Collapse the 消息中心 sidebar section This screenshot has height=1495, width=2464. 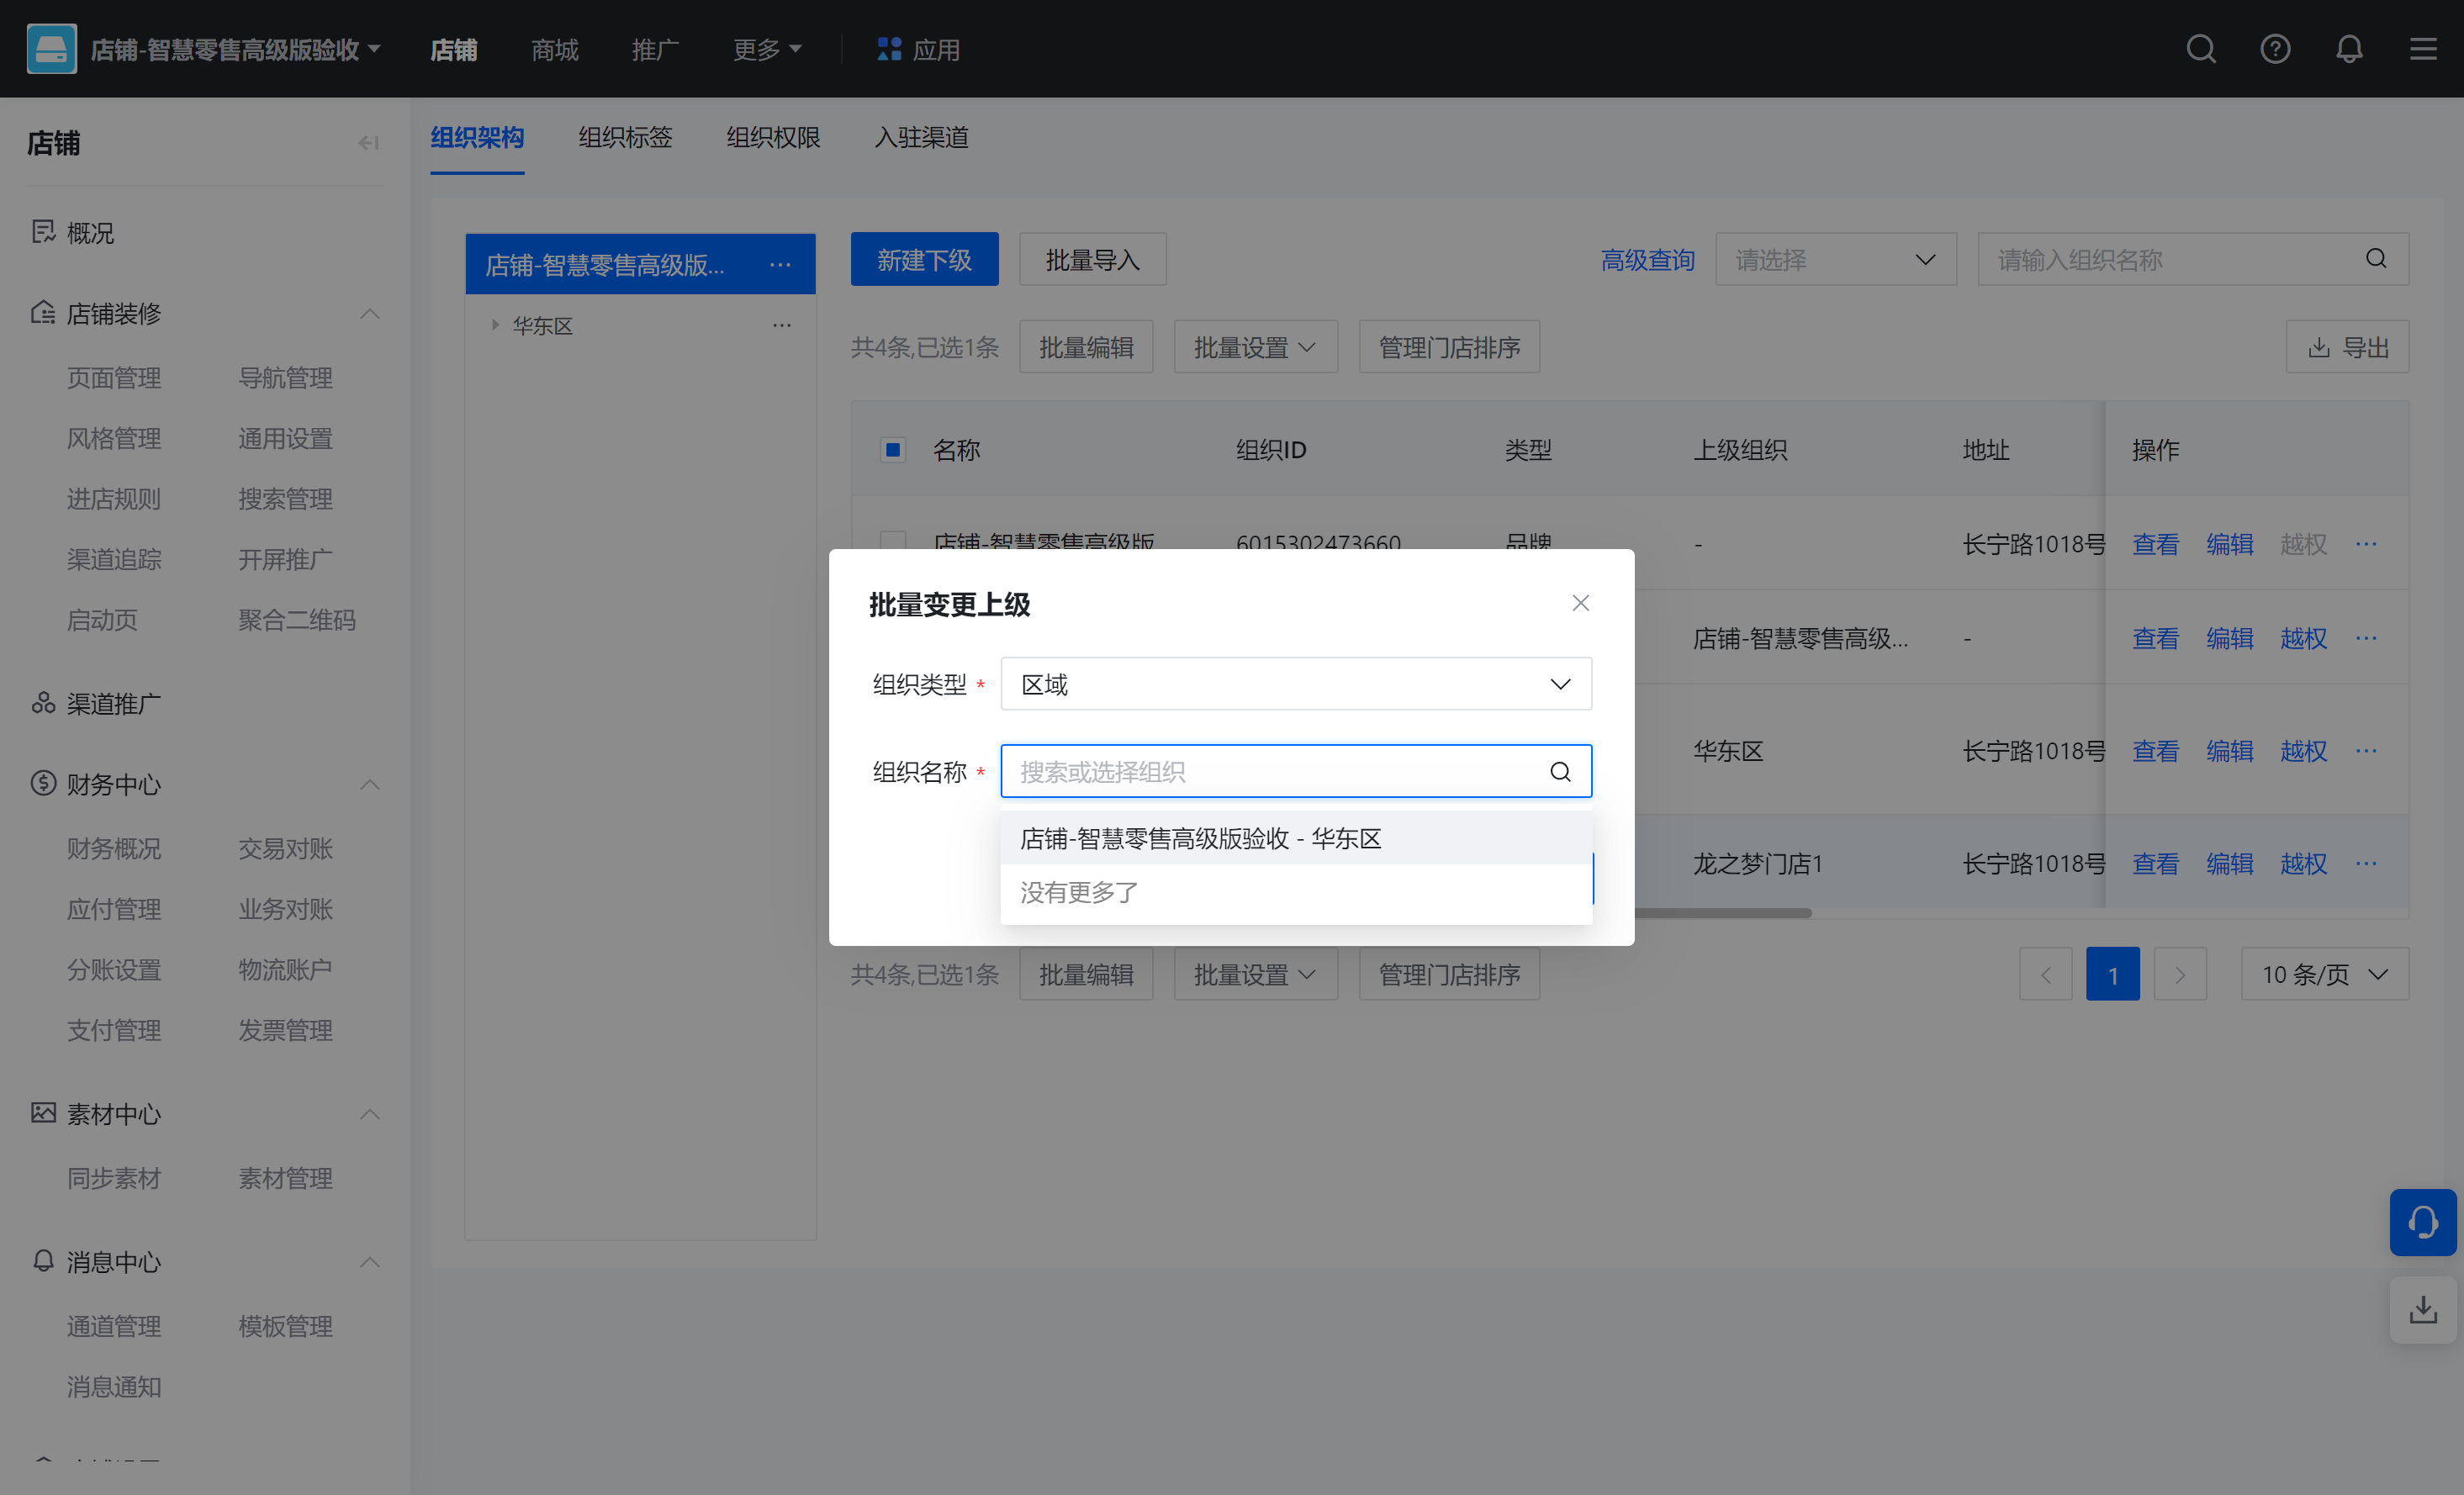tap(370, 1262)
